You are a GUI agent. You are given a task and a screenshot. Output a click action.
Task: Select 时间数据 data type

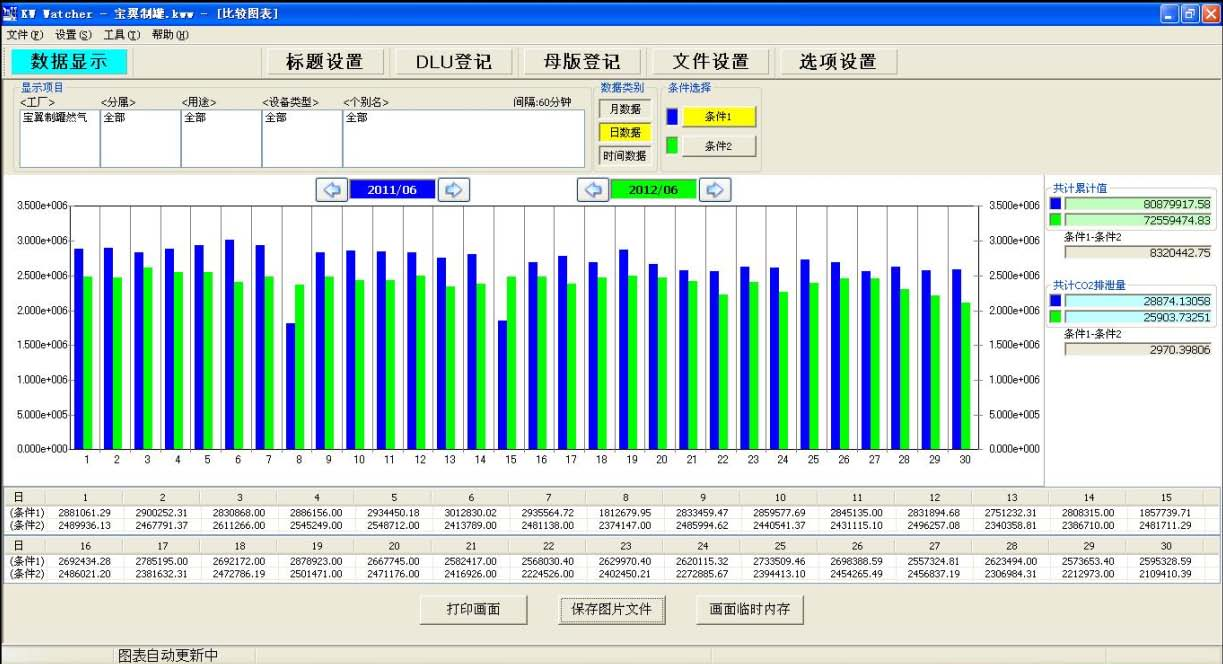pos(625,156)
